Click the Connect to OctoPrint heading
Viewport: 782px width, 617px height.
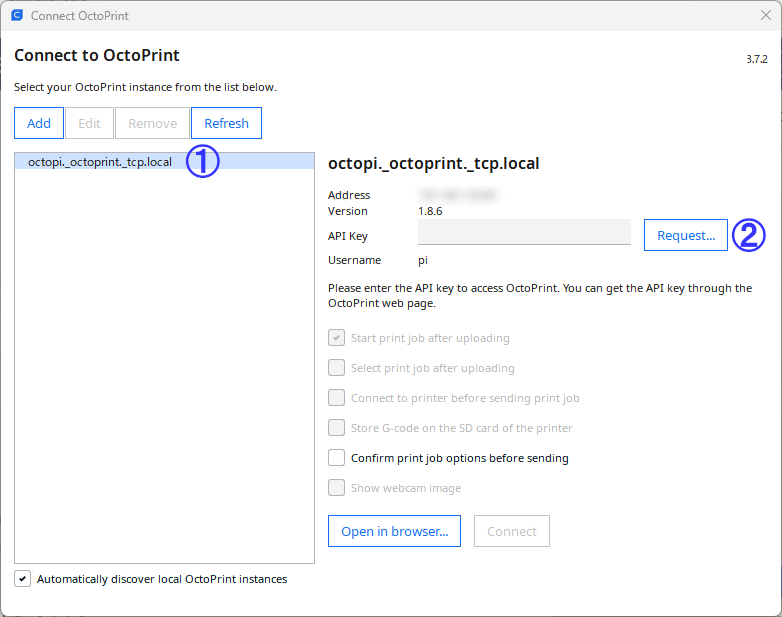[x=97, y=55]
